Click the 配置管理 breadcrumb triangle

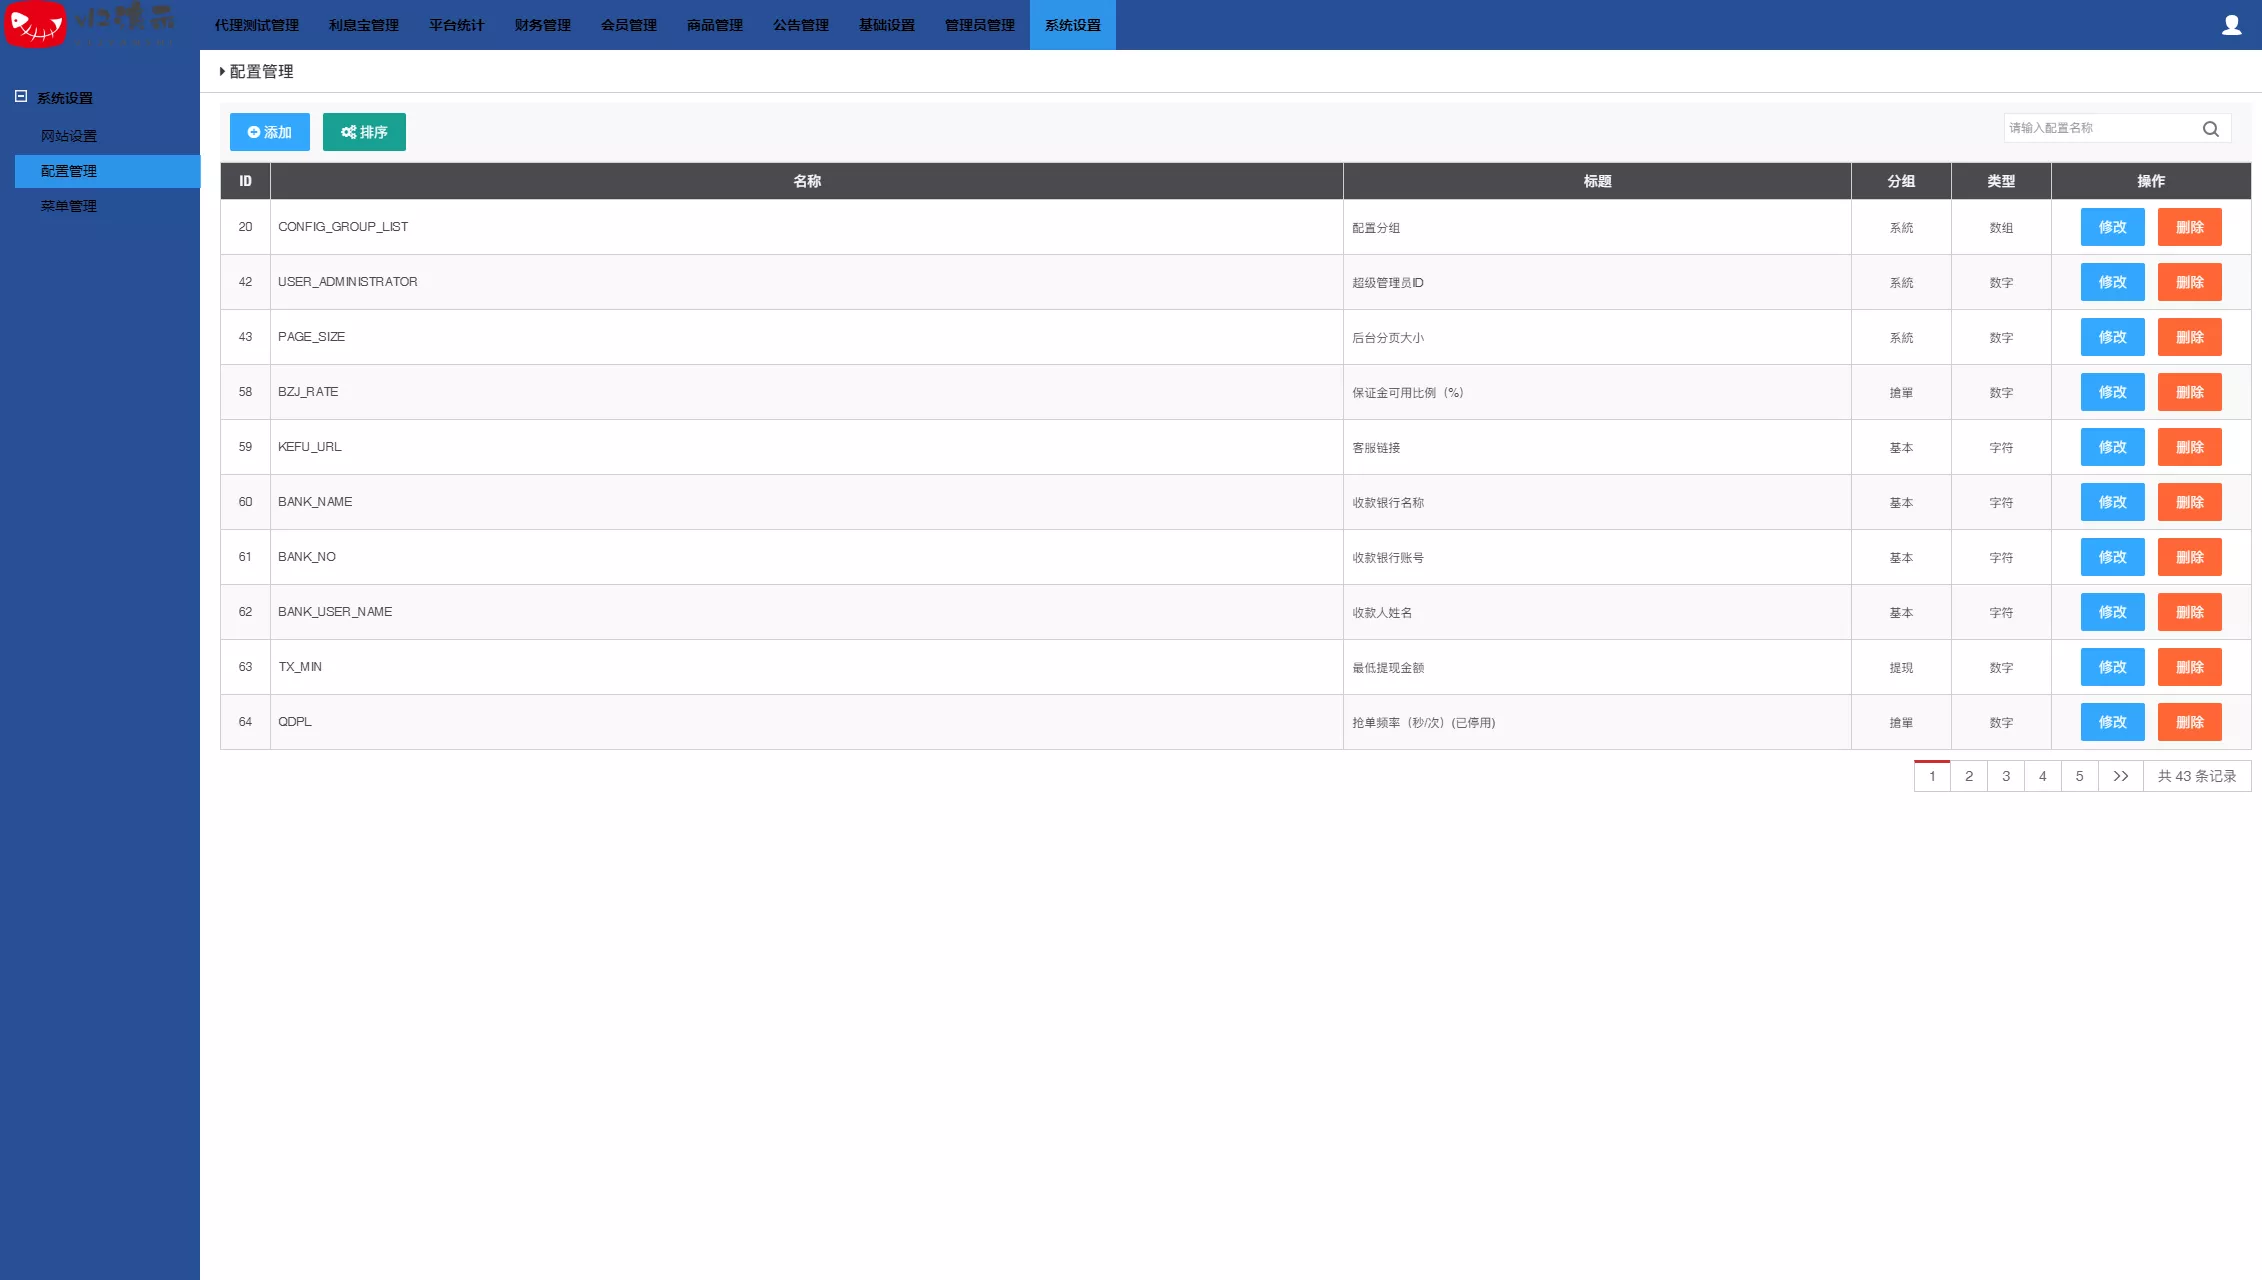tap(222, 71)
